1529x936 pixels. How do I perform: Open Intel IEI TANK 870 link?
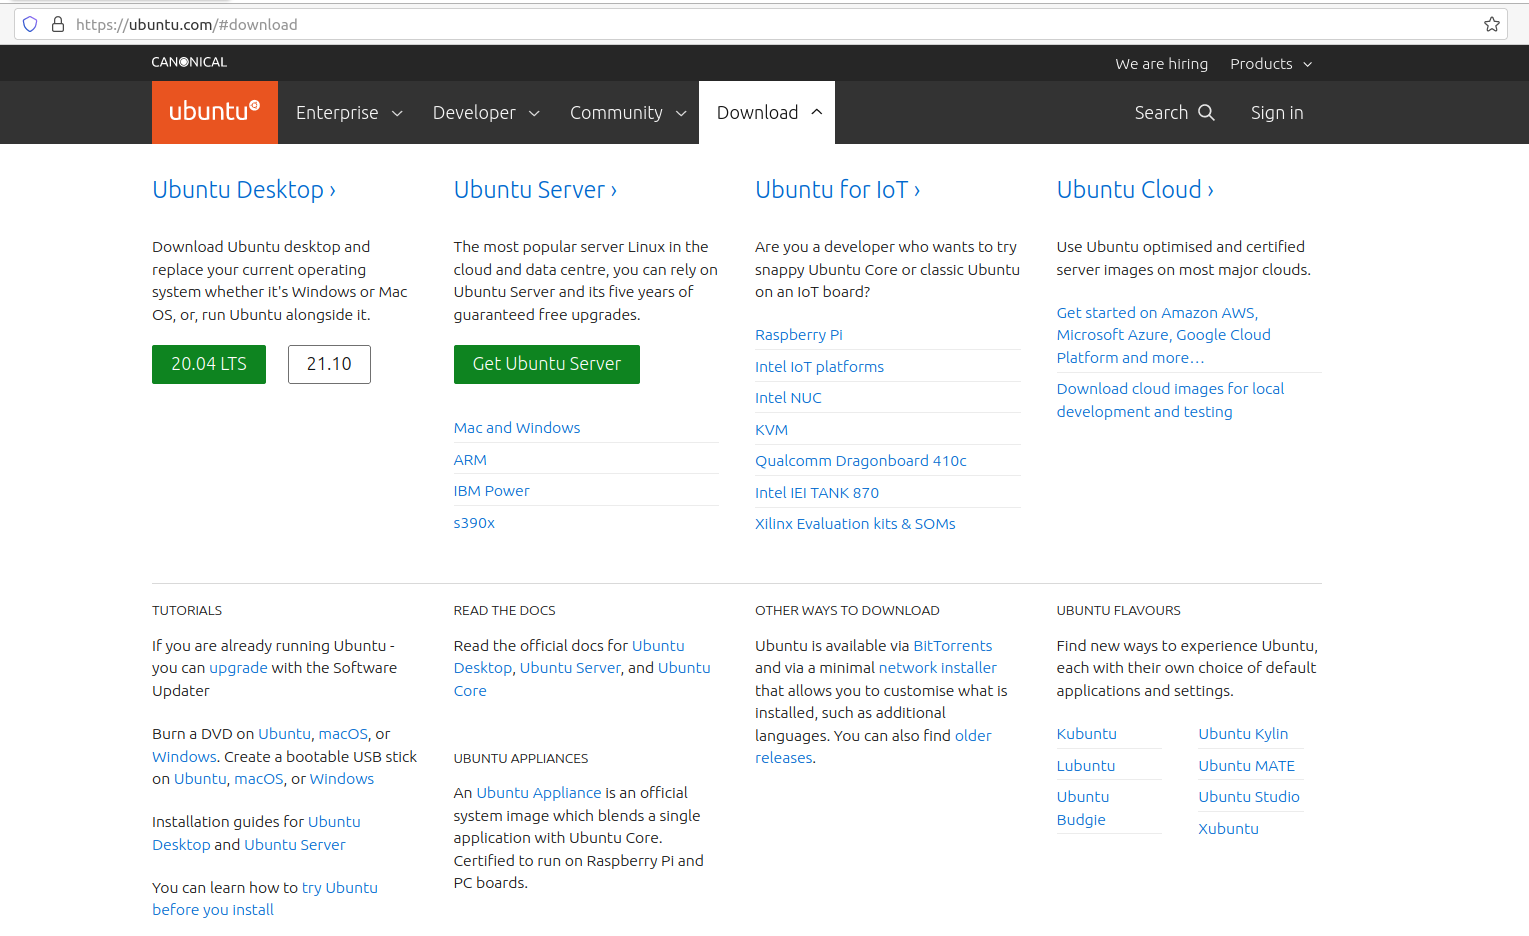click(817, 493)
